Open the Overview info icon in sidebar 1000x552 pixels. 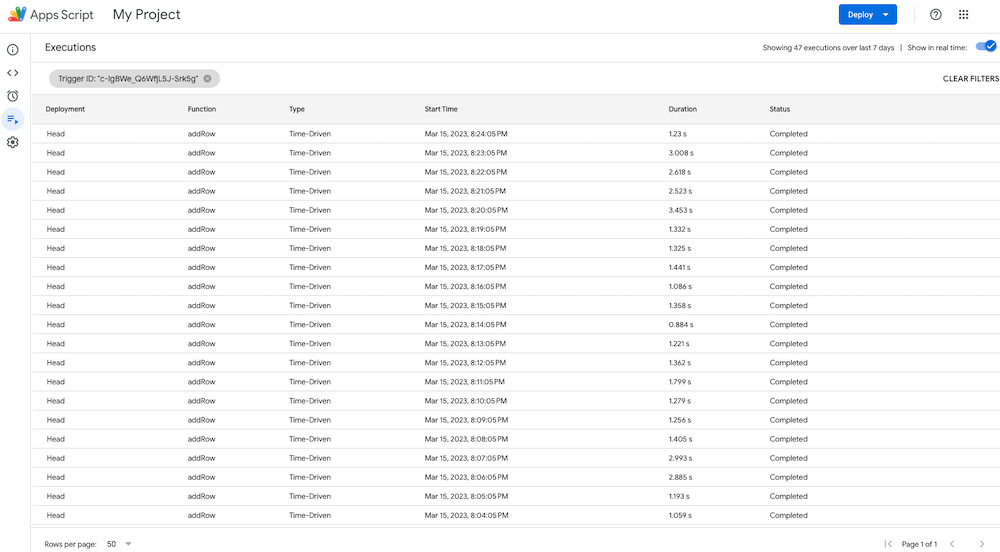13,49
